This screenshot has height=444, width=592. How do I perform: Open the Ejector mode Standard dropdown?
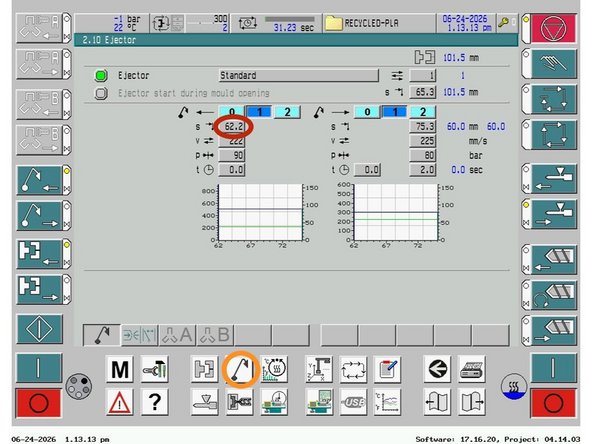click(x=299, y=76)
